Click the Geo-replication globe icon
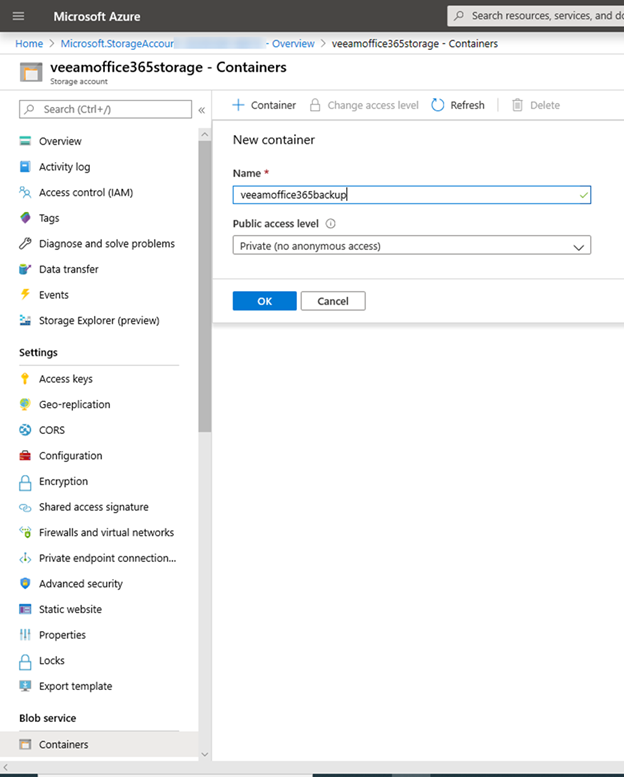This screenshot has width=624, height=777. (x=25, y=404)
